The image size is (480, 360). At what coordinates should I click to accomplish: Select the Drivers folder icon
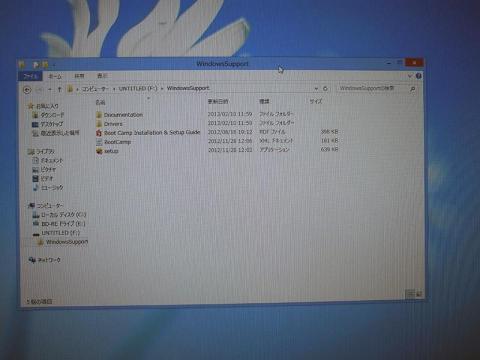pos(99,124)
